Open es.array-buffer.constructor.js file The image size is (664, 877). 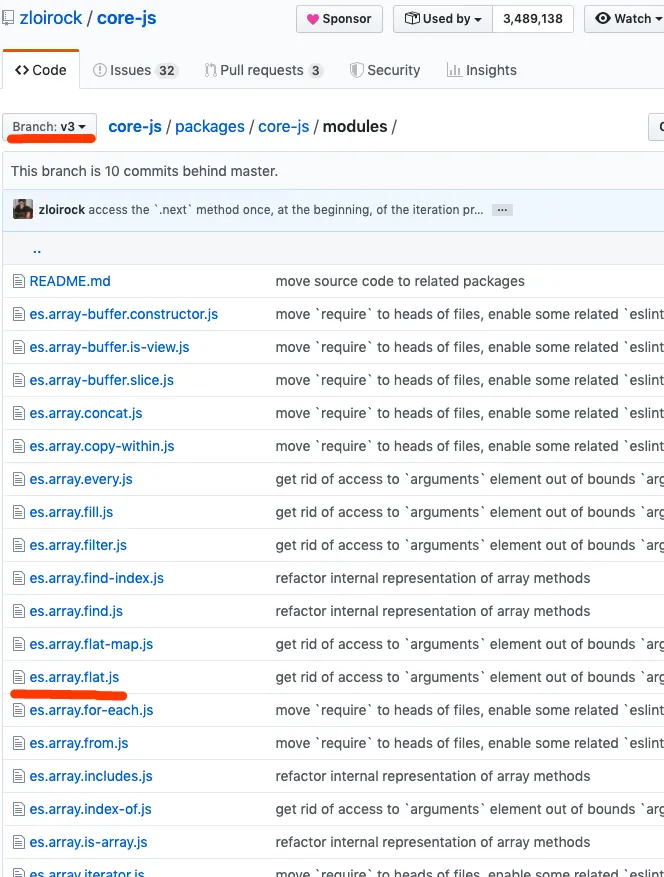(124, 314)
